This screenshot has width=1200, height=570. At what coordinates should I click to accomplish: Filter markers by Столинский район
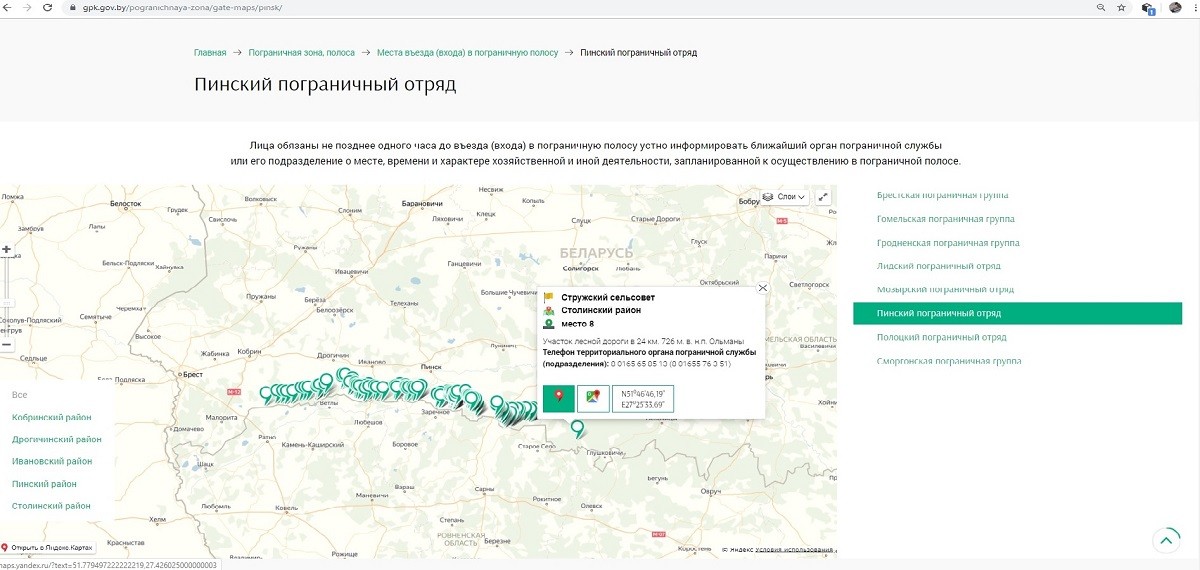[x=51, y=506]
